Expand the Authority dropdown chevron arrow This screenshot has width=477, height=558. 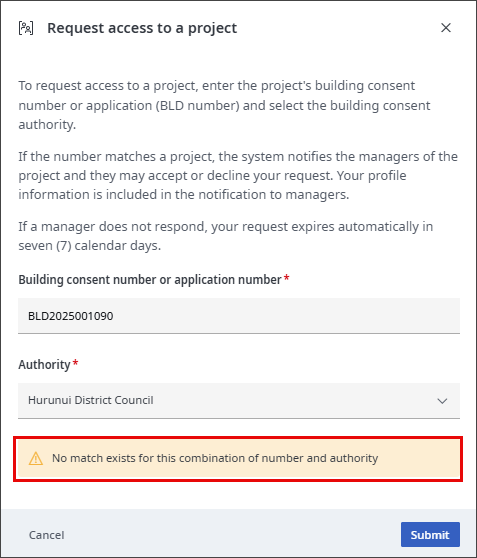click(x=442, y=401)
